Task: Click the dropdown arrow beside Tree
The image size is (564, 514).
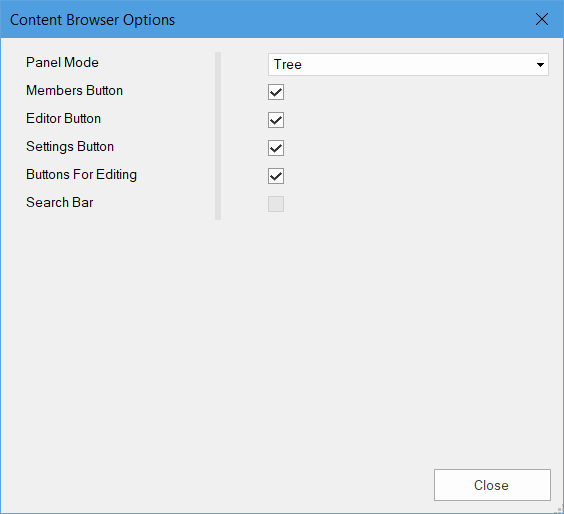Action: [540, 65]
